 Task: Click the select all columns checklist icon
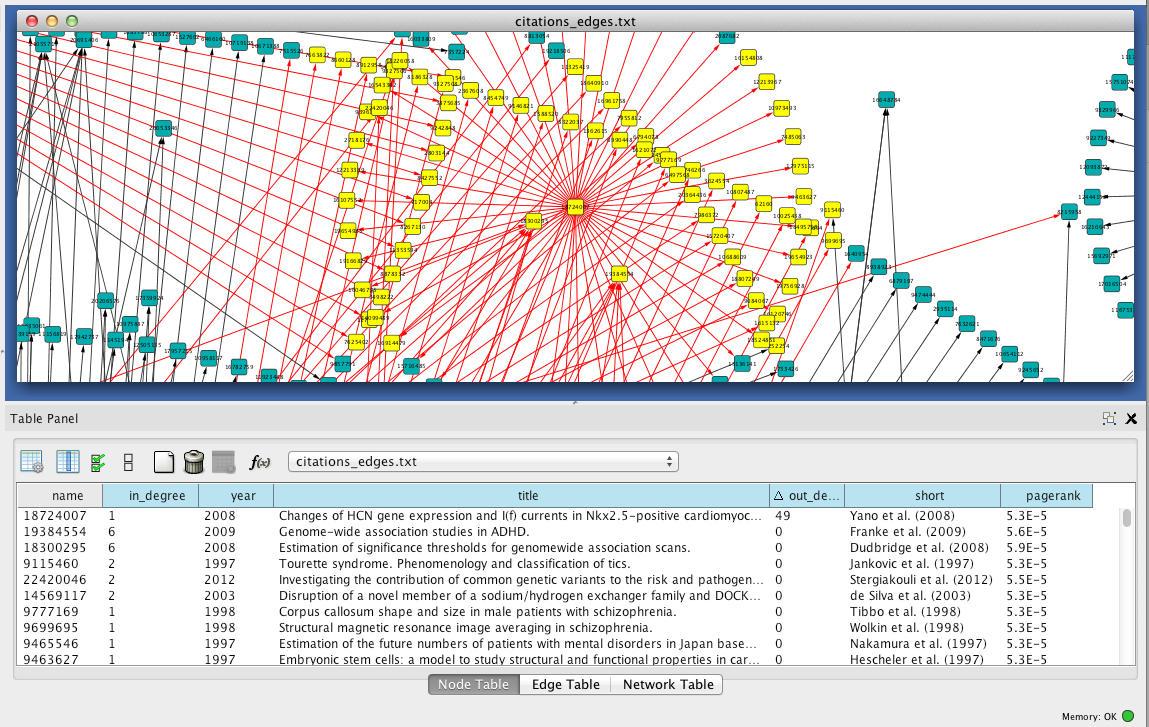(x=98, y=461)
